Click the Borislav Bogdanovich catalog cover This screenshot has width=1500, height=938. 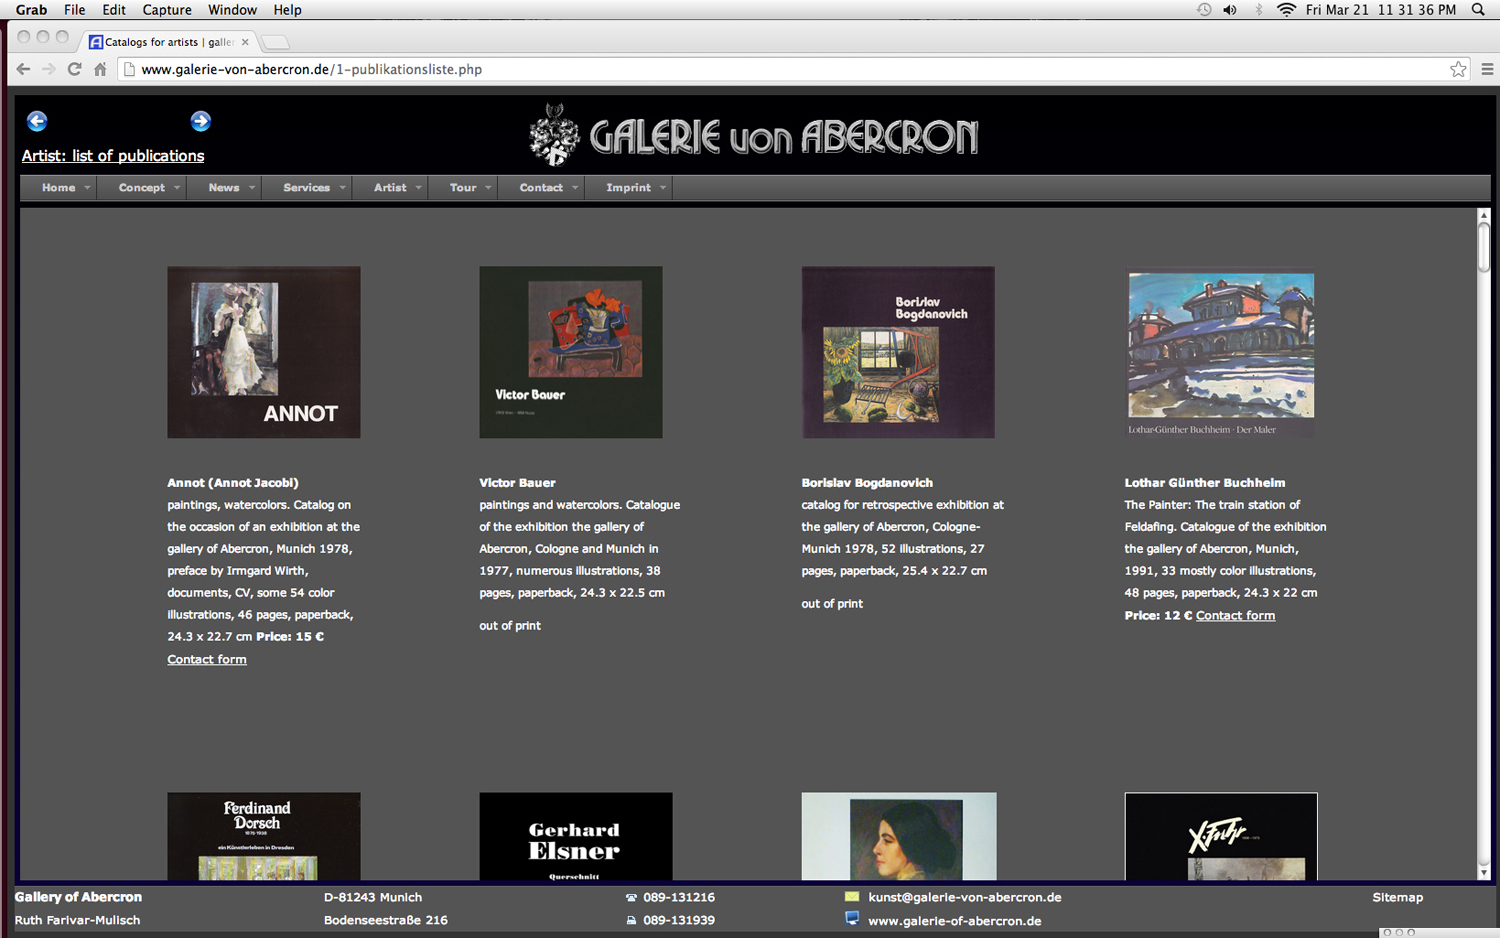click(x=898, y=352)
